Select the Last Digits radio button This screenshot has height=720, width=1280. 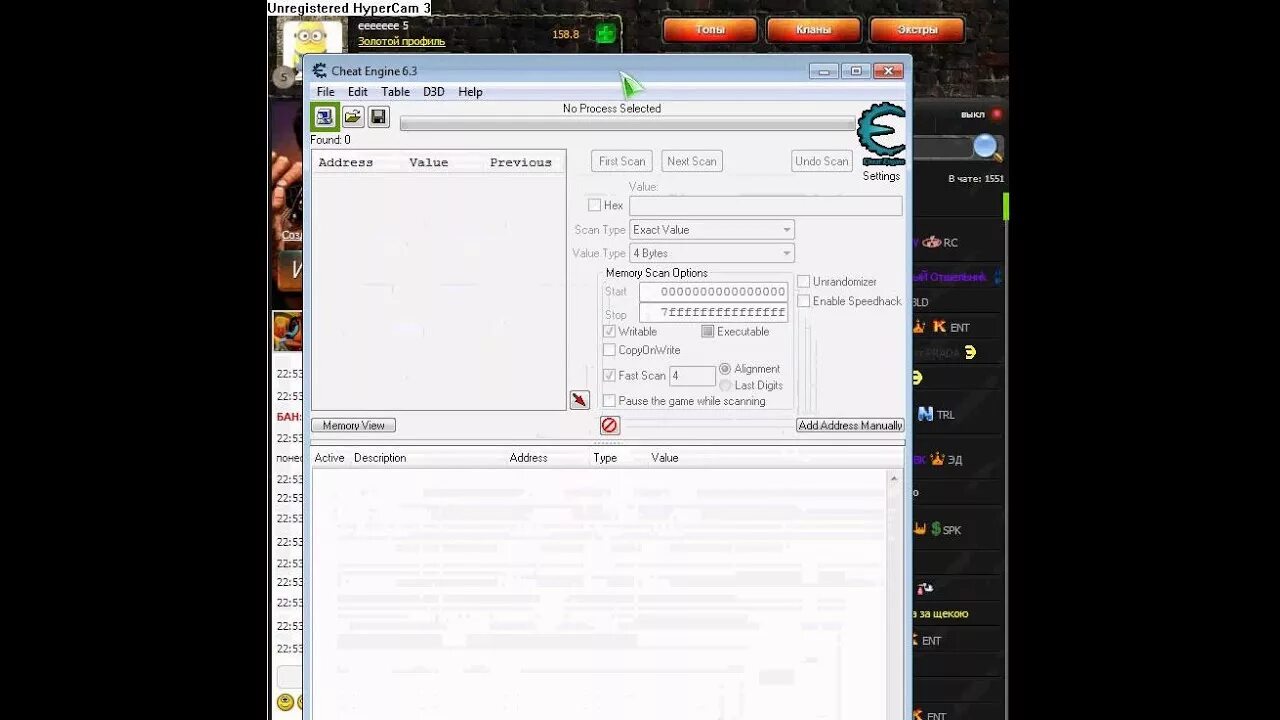[725, 385]
